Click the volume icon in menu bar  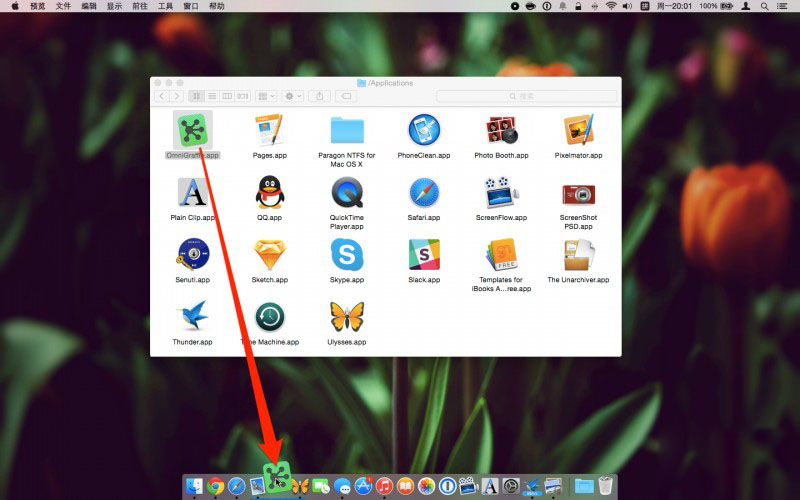(x=627, y=6)
